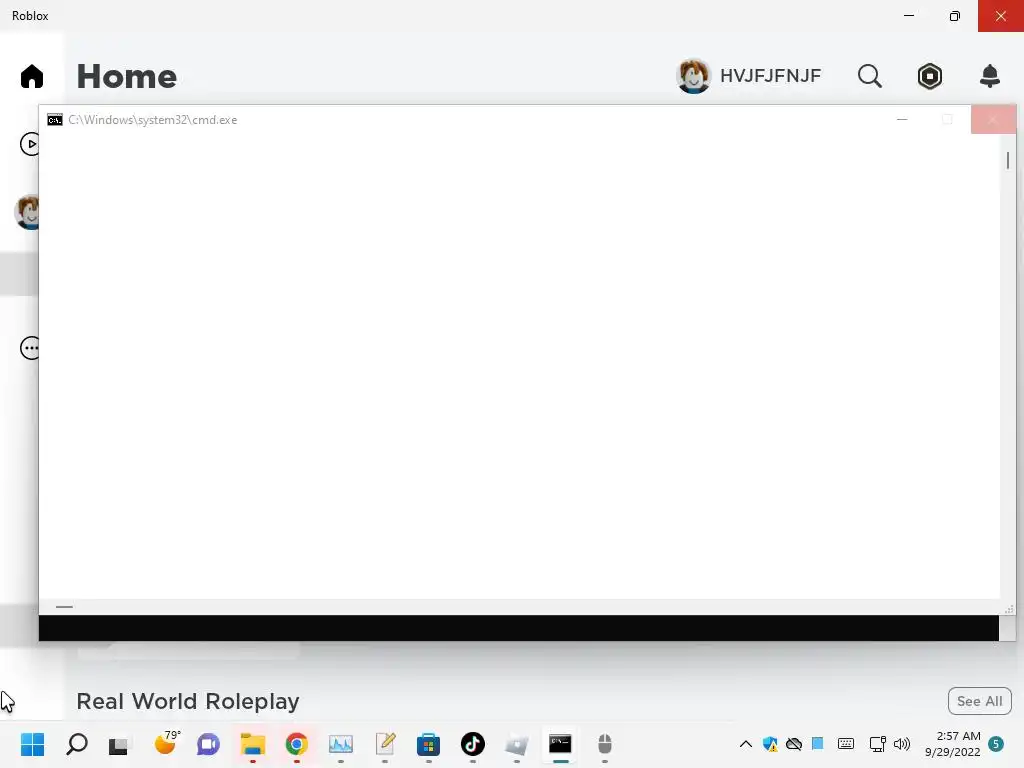This screenshot has width=1024, height=768.
Task: Open the touch keyboard tray icon
Action: click(846, 744)
